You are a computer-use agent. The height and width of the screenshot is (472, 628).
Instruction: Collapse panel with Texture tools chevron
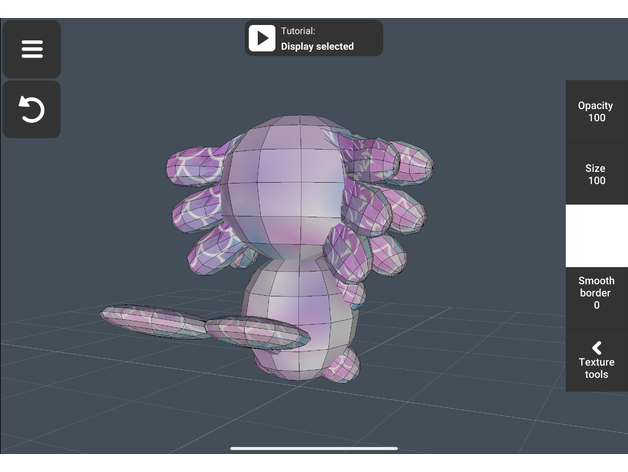(596, 360)
